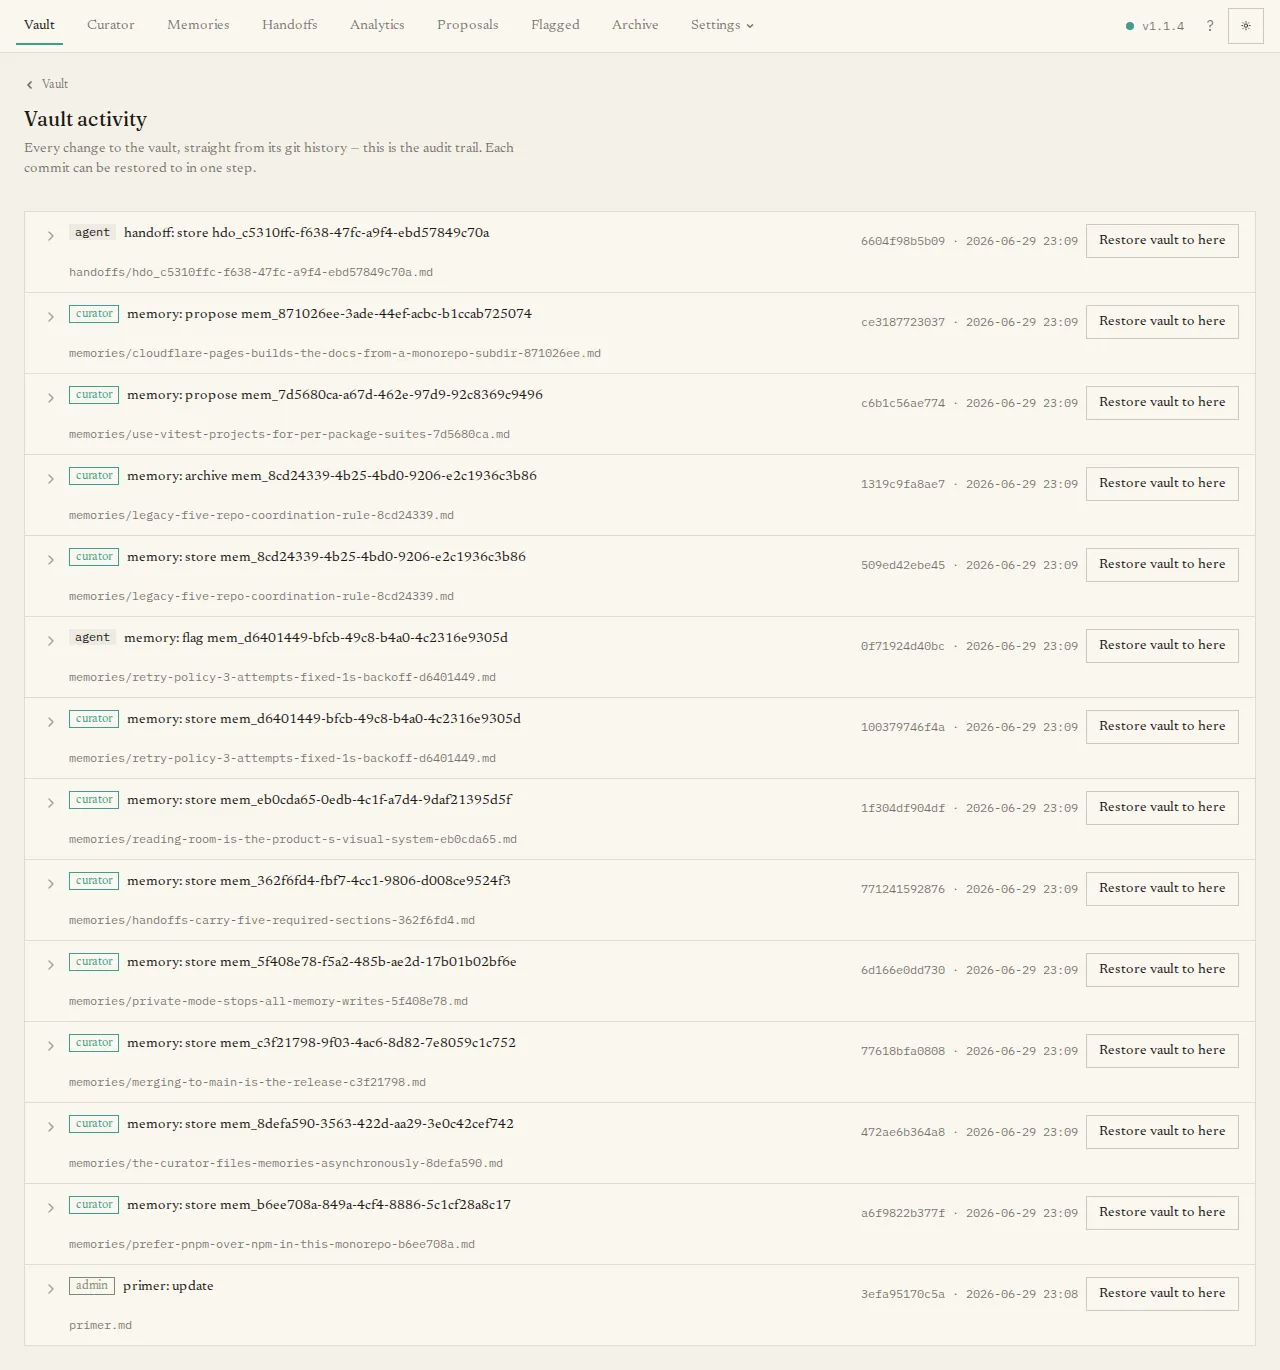Switch to the Proposals tab

pos(467,25)
